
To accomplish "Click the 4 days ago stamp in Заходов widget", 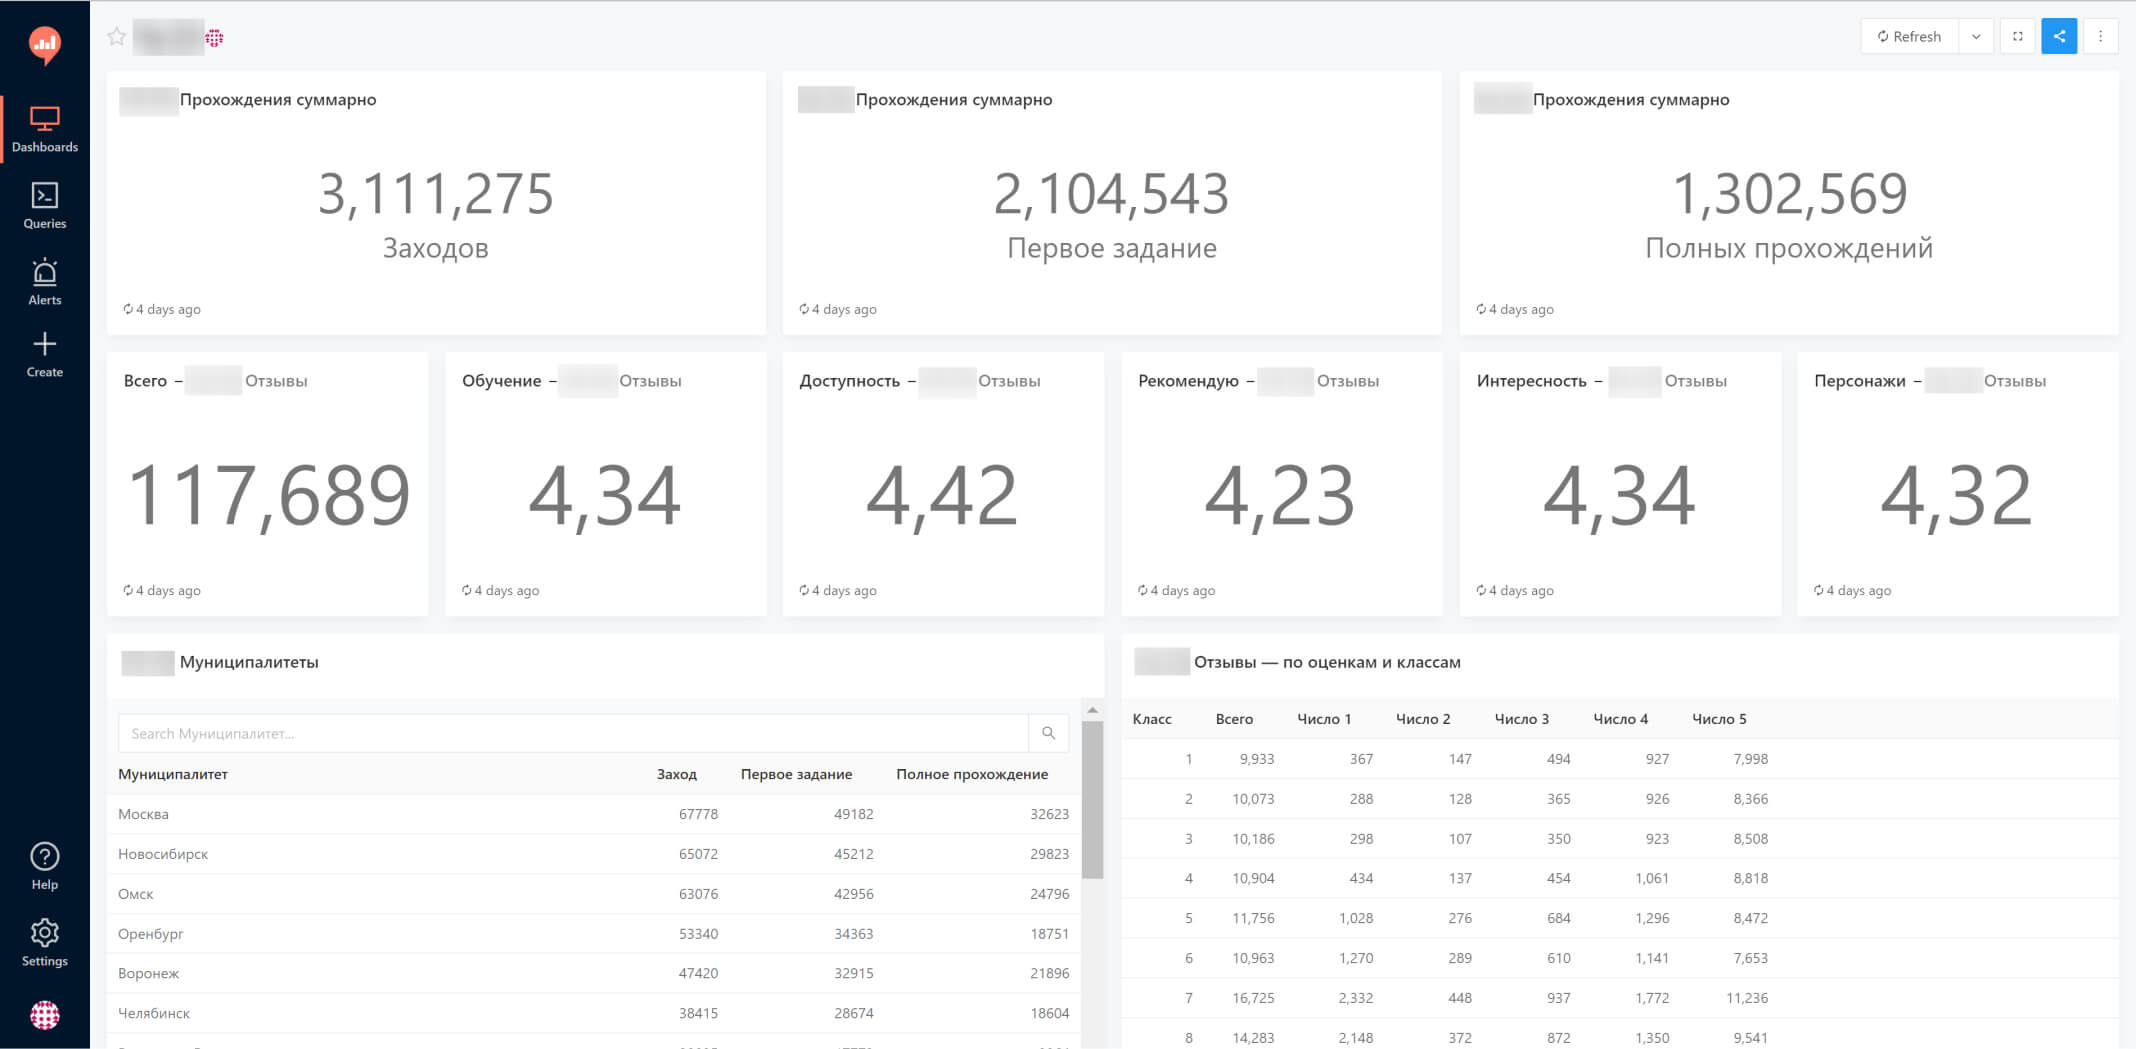I will (x=162, y=309).
